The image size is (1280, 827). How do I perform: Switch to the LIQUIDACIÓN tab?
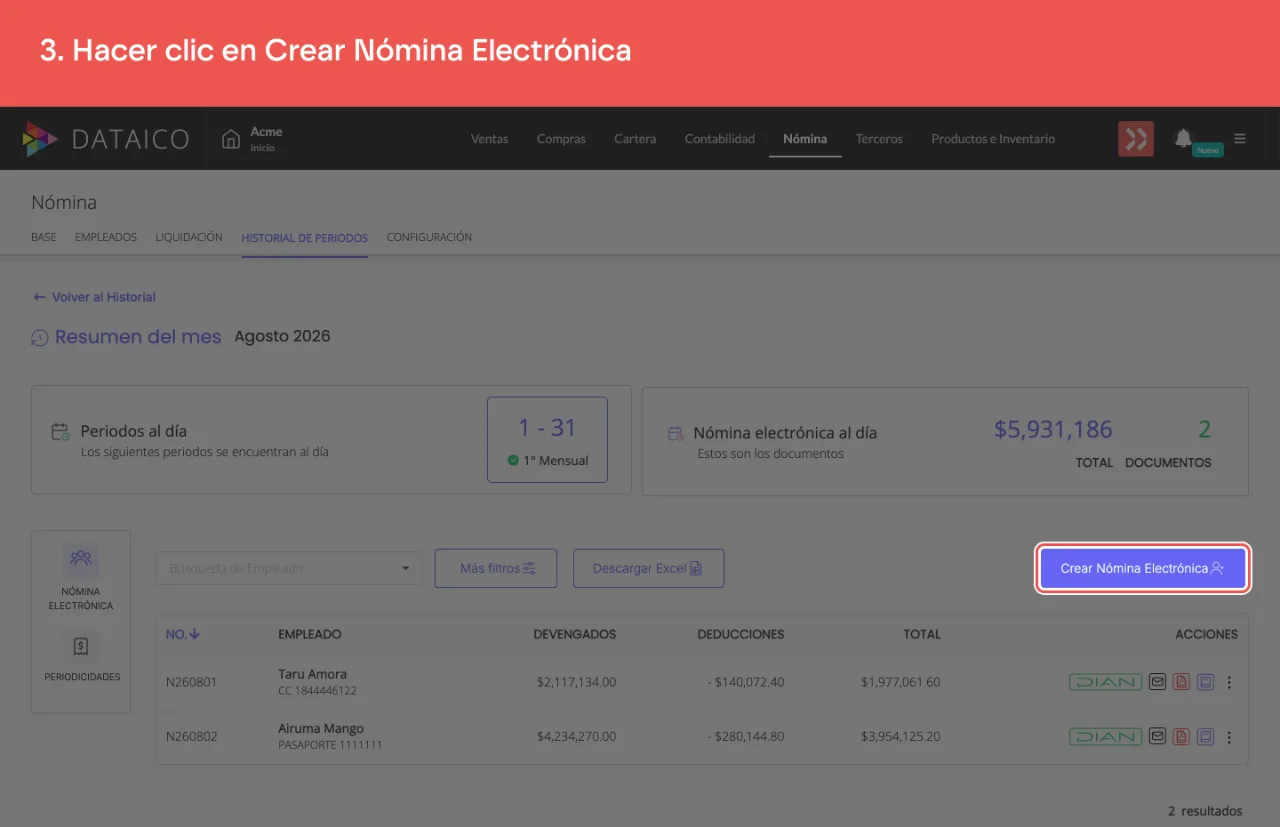tap(189, 238)
